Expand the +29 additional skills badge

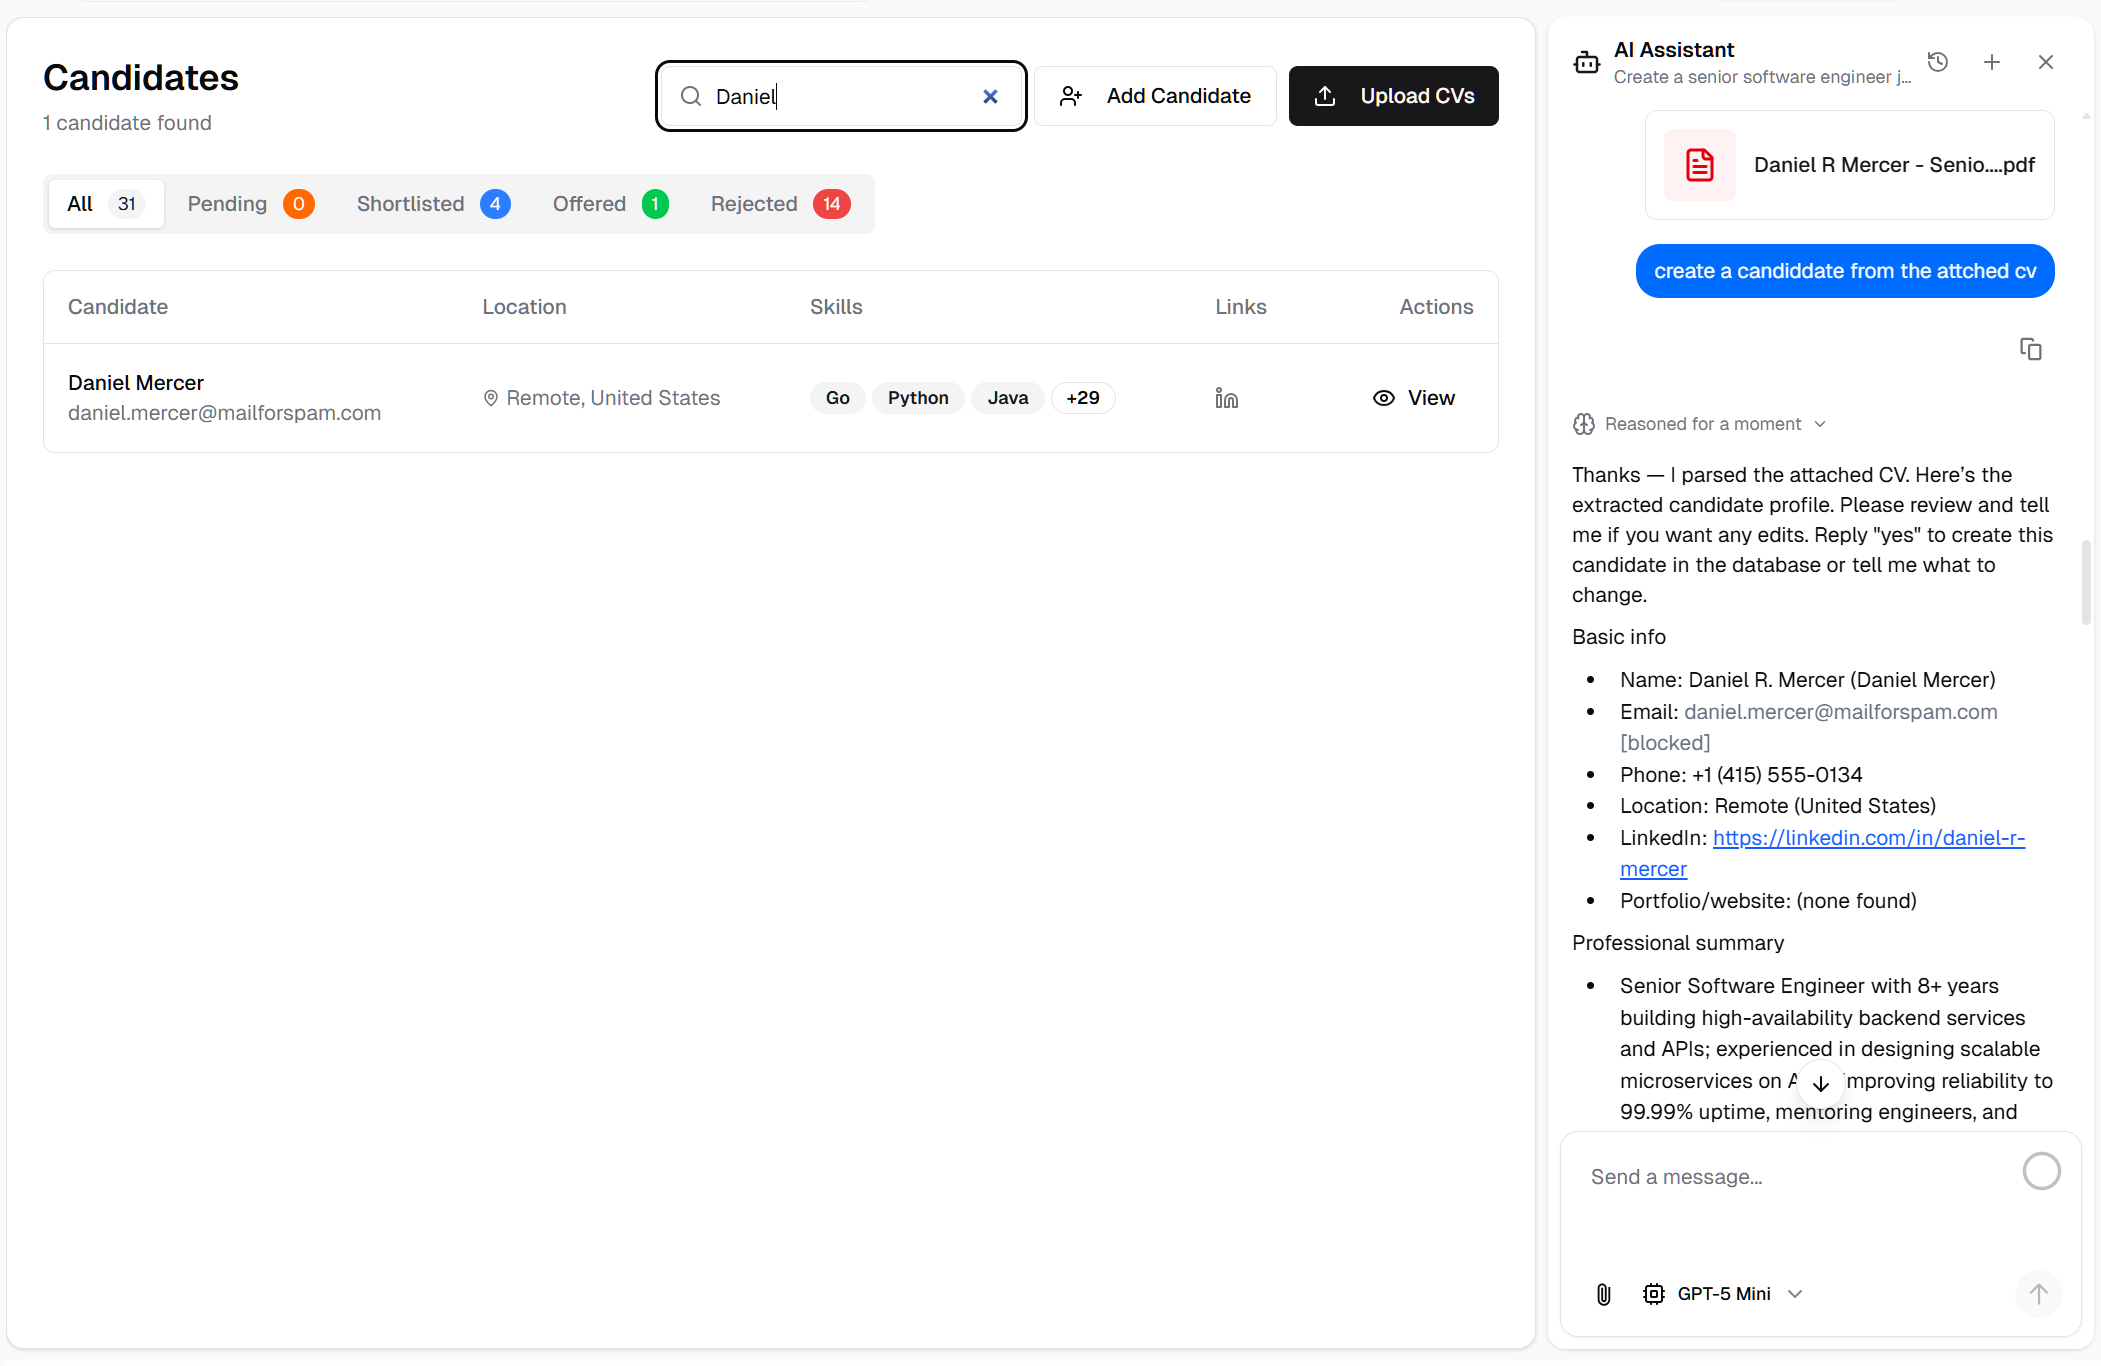(1082, 398)
